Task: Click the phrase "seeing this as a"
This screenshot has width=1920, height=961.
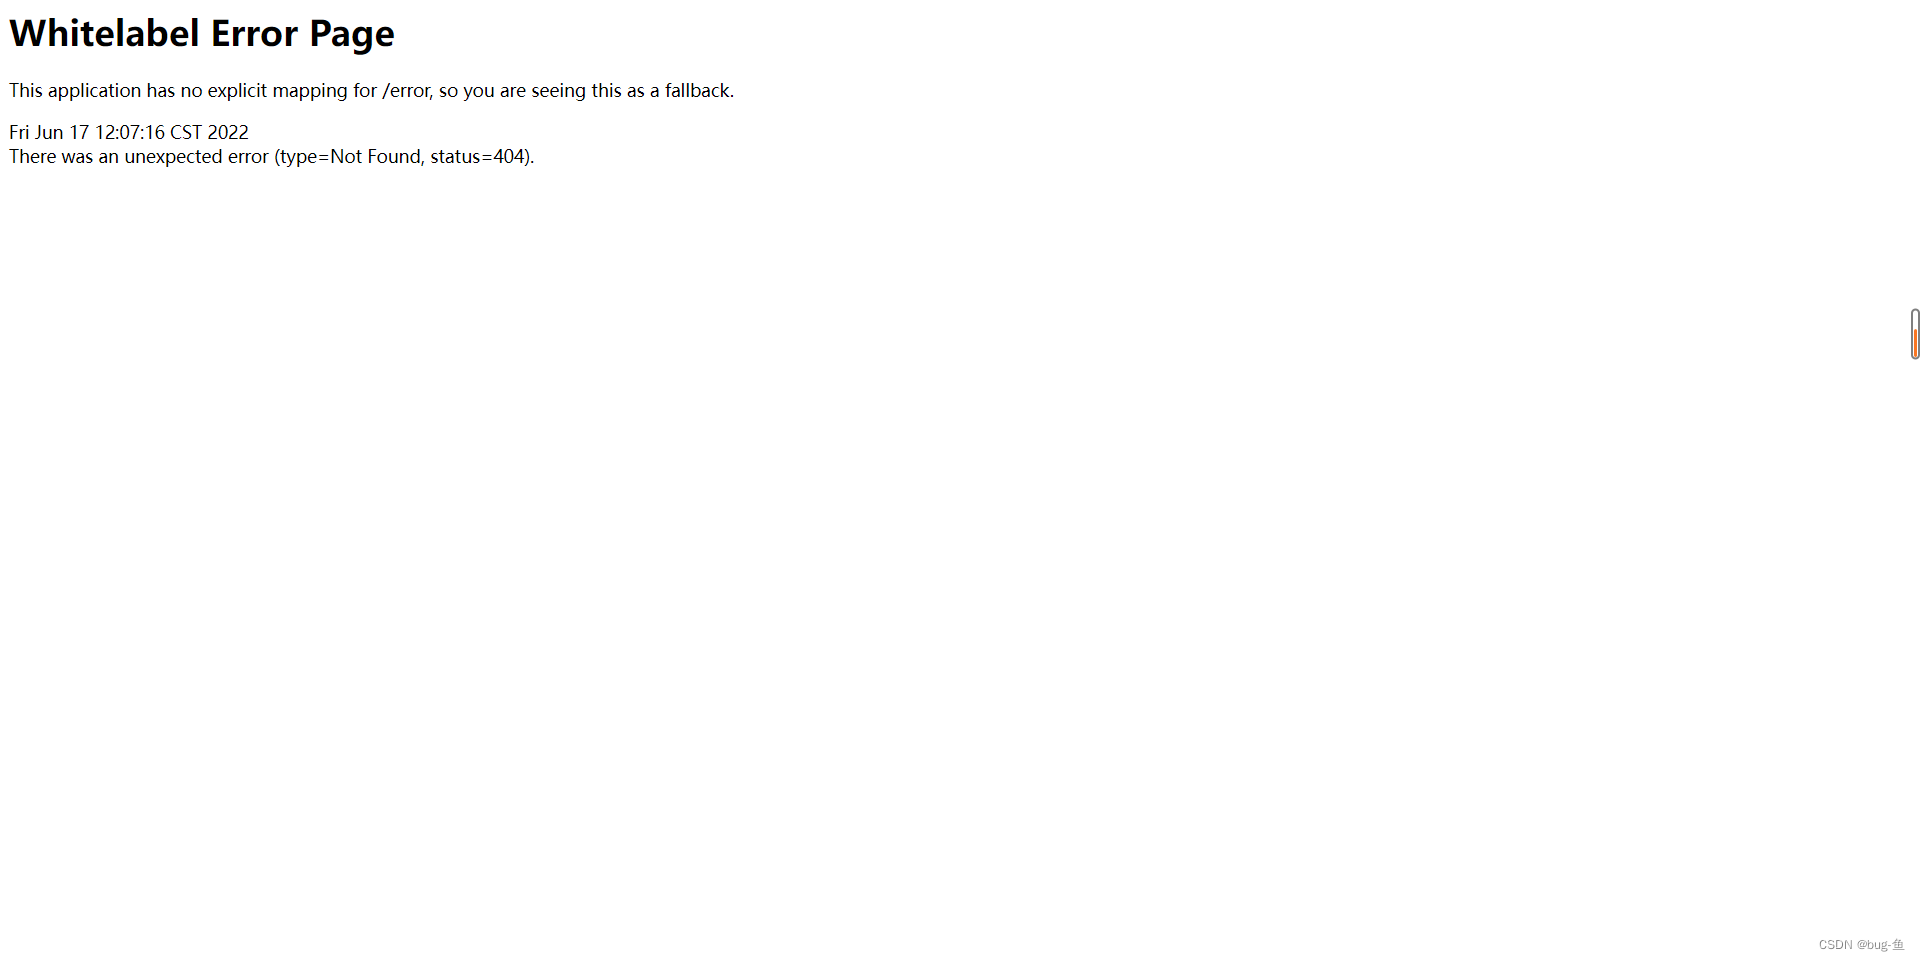Action: 595,91
